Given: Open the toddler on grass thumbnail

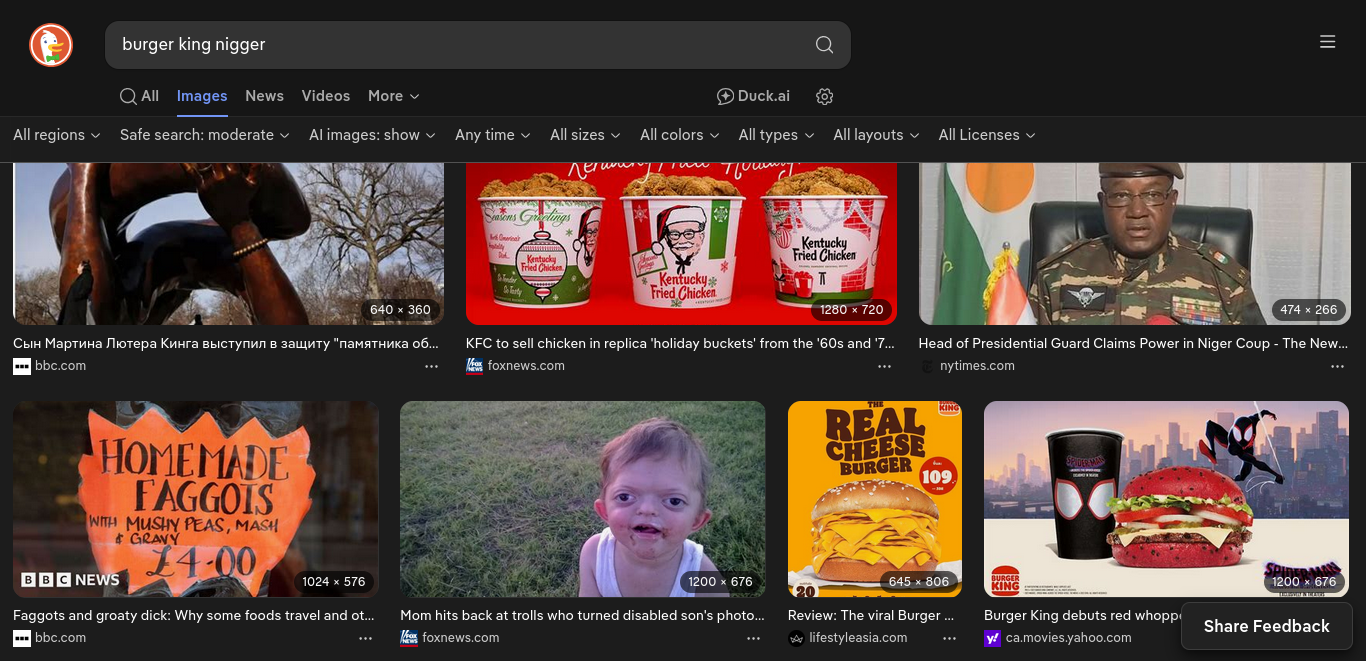Looking at the screenshot, I should click(x=583, y=499).
